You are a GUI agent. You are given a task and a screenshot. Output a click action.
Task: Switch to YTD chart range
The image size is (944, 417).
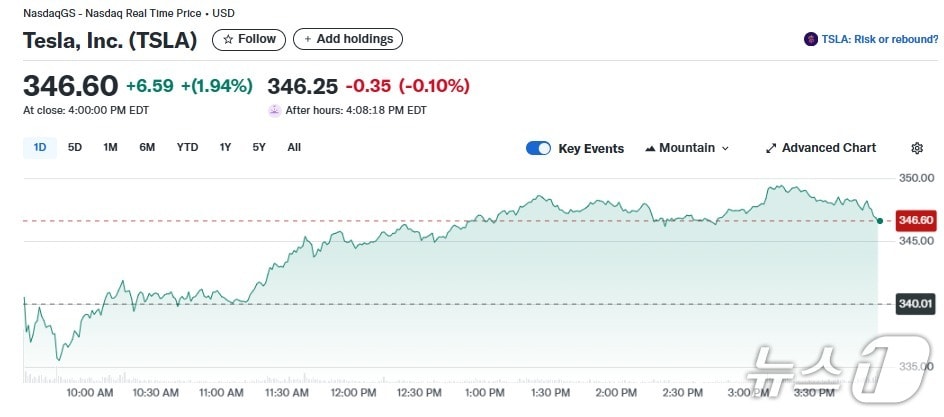(x=187, y=147)
